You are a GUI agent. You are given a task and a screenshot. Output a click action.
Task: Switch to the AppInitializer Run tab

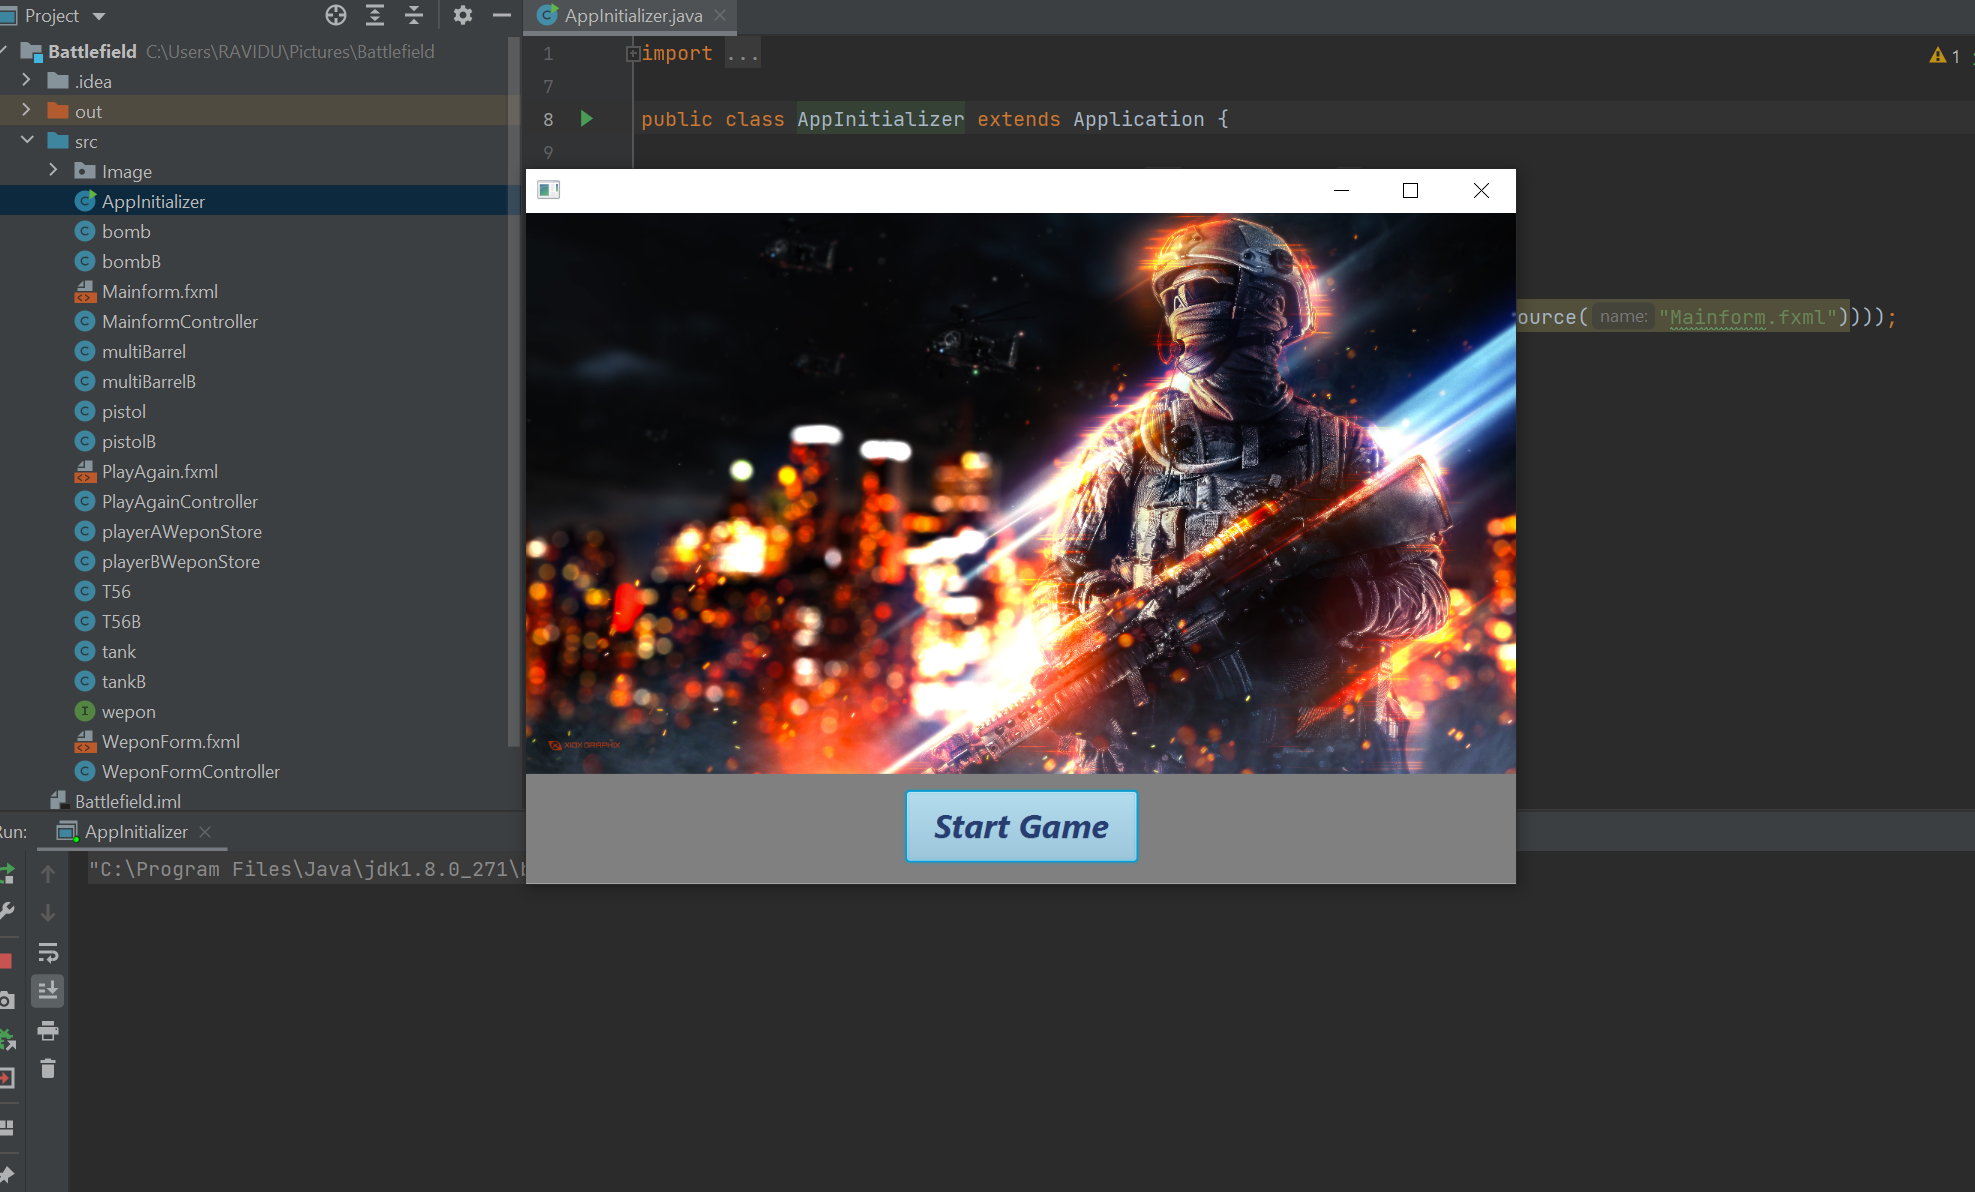point(135,831)
